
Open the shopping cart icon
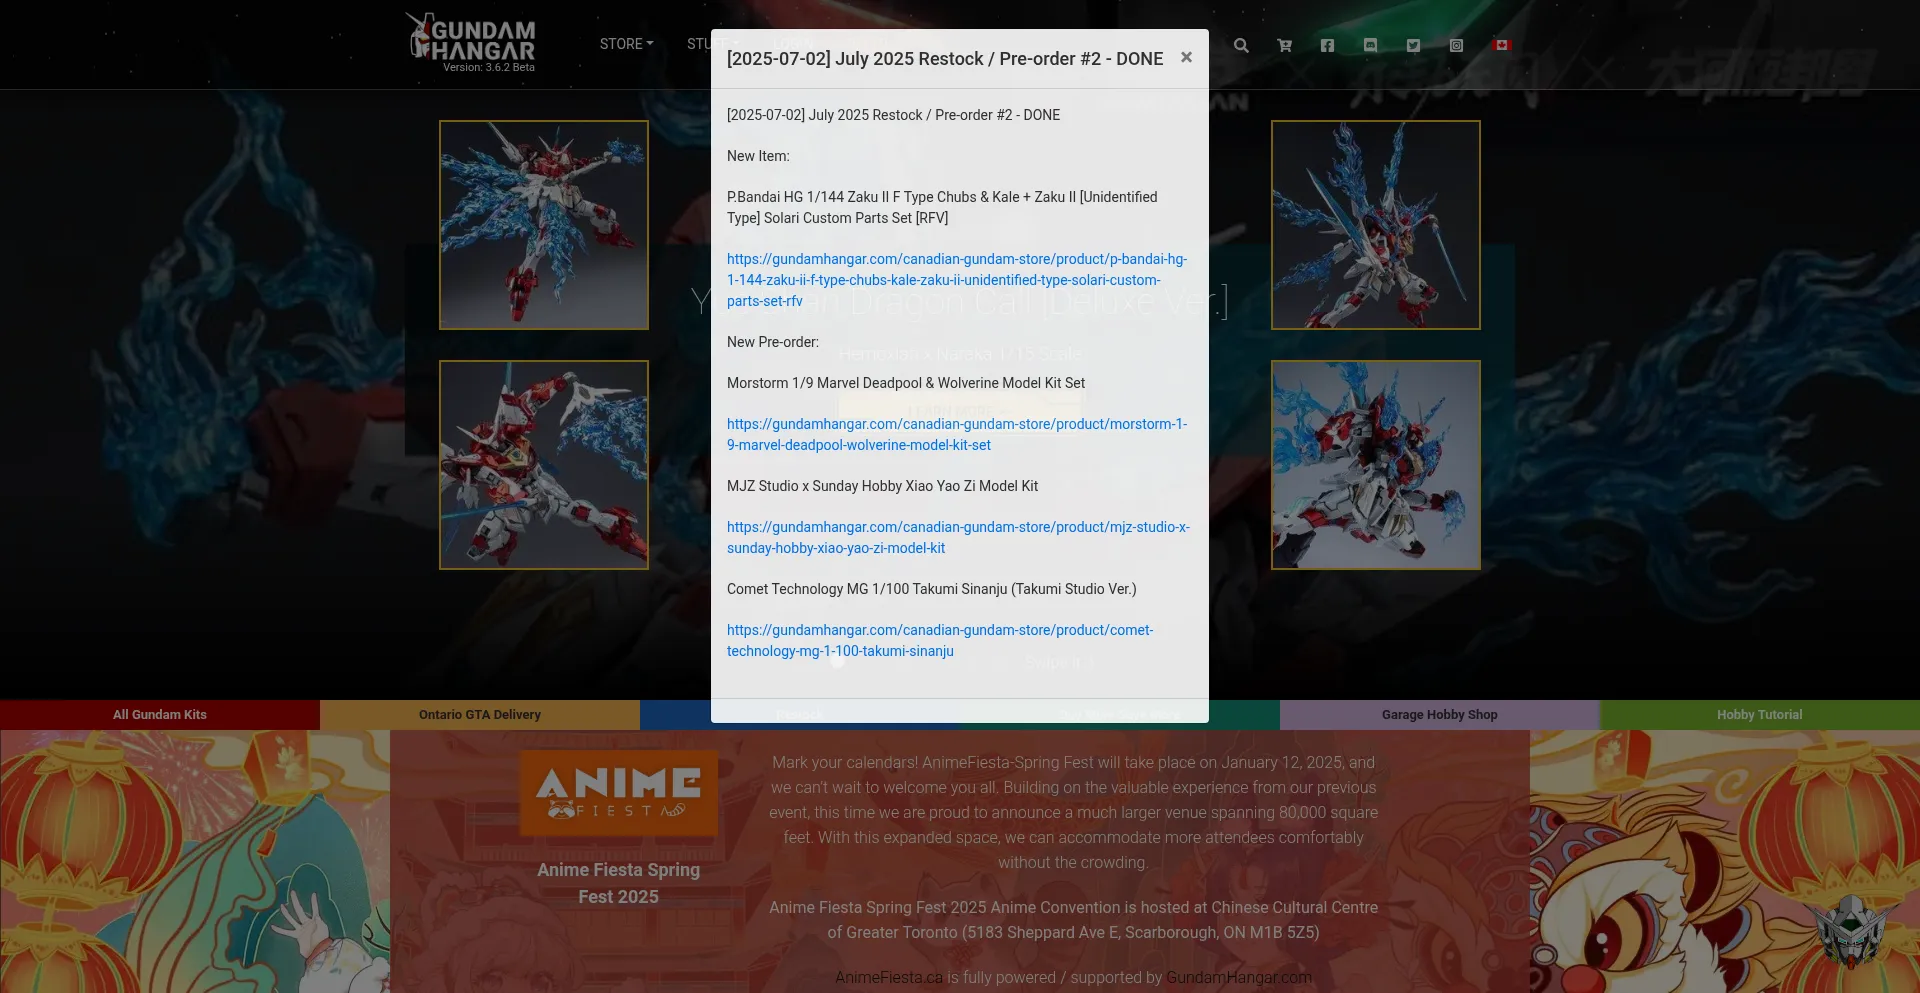coord(1284,45)
